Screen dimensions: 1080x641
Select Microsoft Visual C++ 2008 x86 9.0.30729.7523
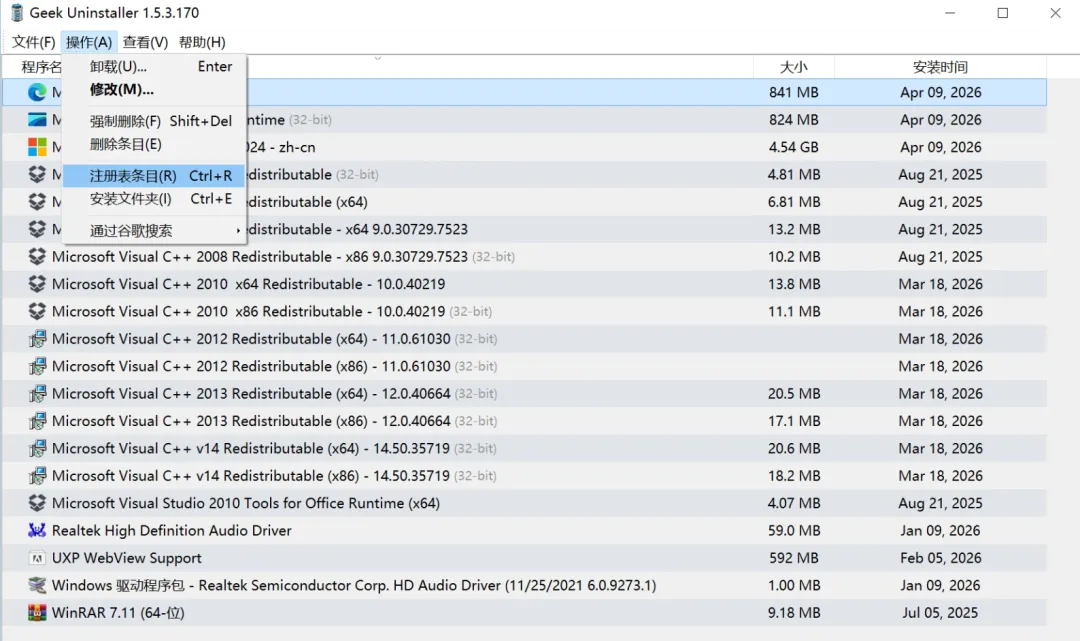click(525, 257)
